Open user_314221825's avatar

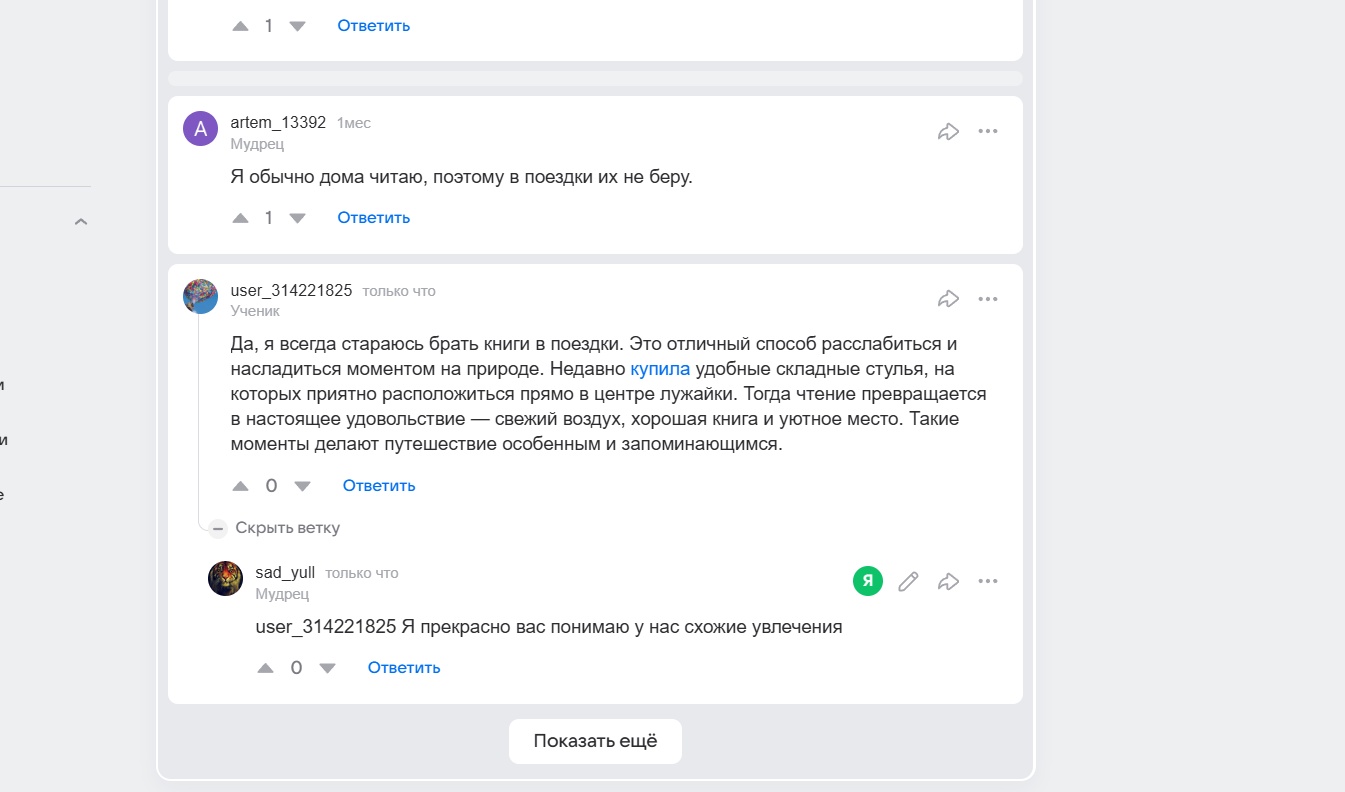(x=199, y=296)
